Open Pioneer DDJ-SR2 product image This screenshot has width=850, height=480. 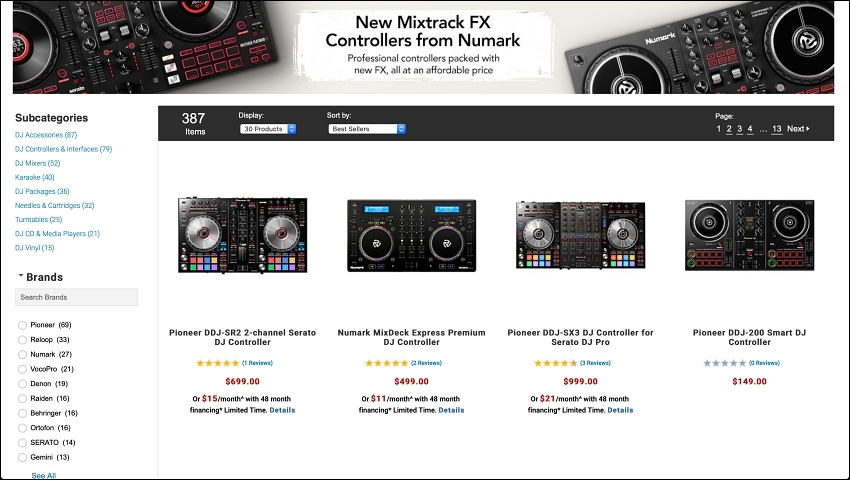pyautogui.click(x=242, y=235)
